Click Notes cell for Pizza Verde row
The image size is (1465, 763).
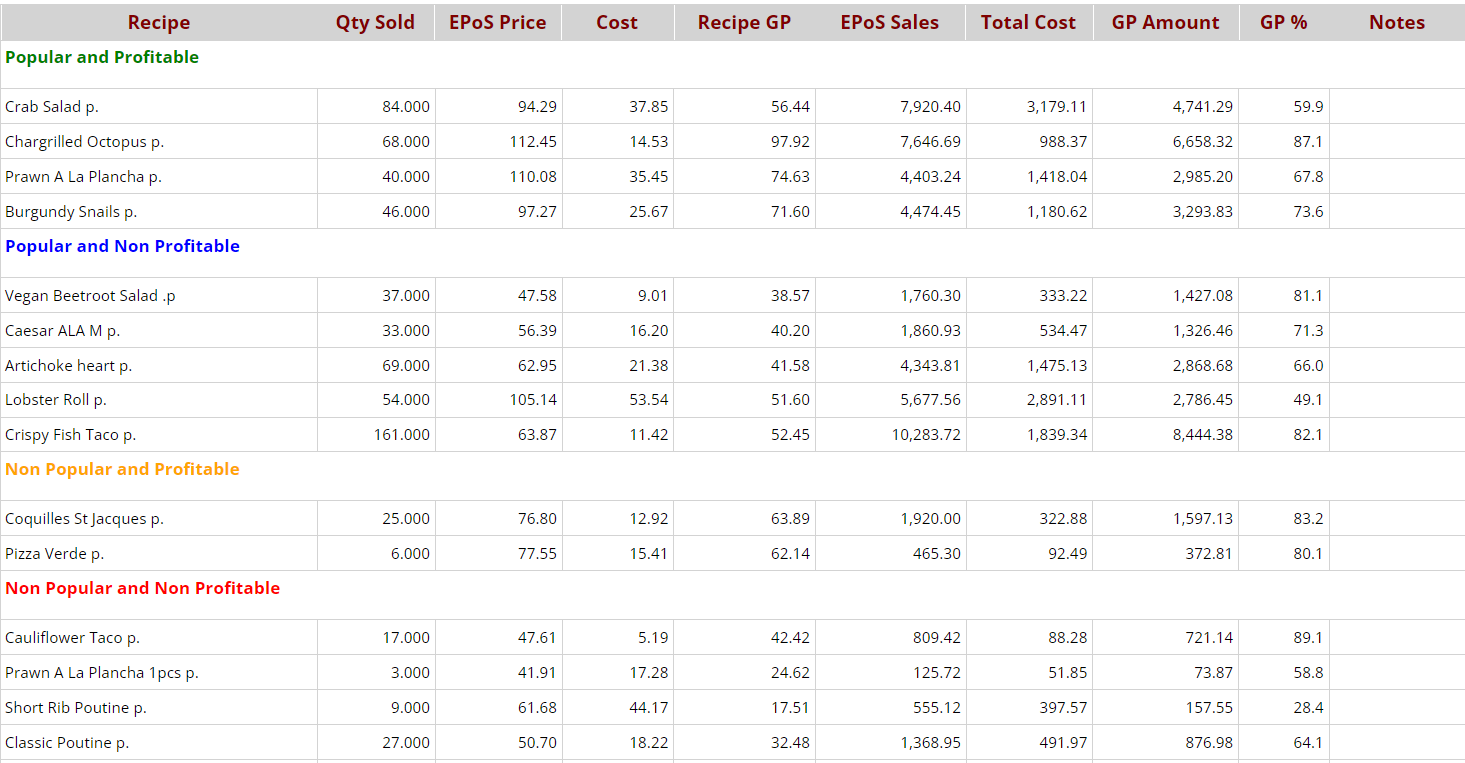click(x=1396, y=554)
